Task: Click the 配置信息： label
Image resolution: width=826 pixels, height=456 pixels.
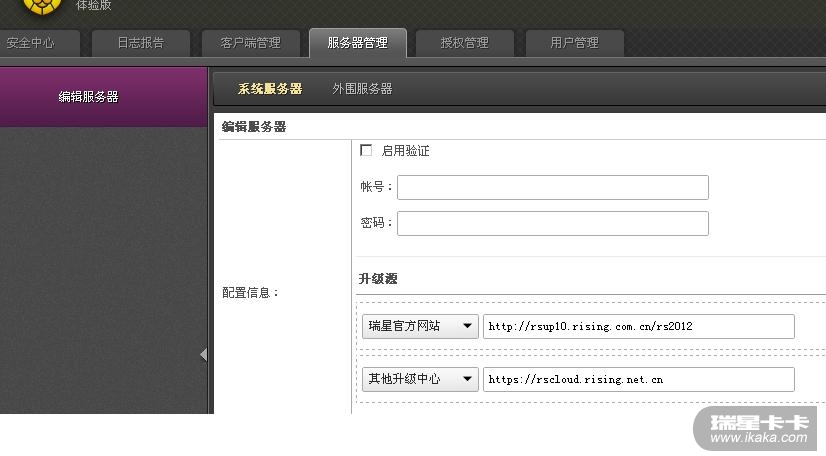Action: click(x=251, y=293)
